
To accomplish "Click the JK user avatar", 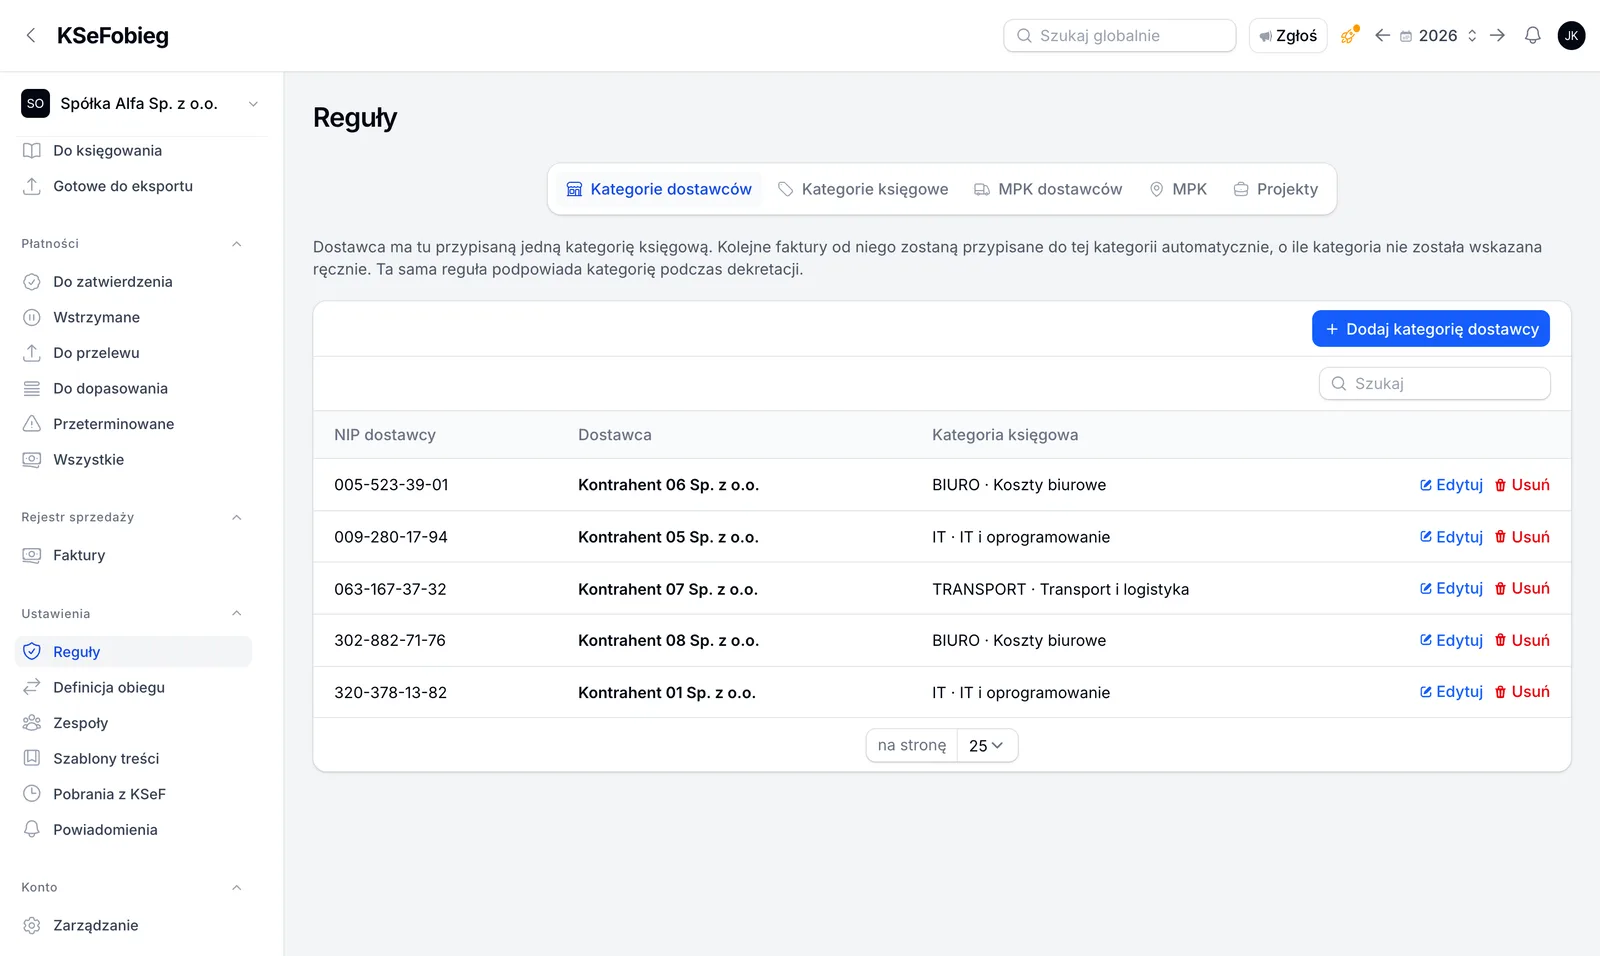I will 1571,36.
